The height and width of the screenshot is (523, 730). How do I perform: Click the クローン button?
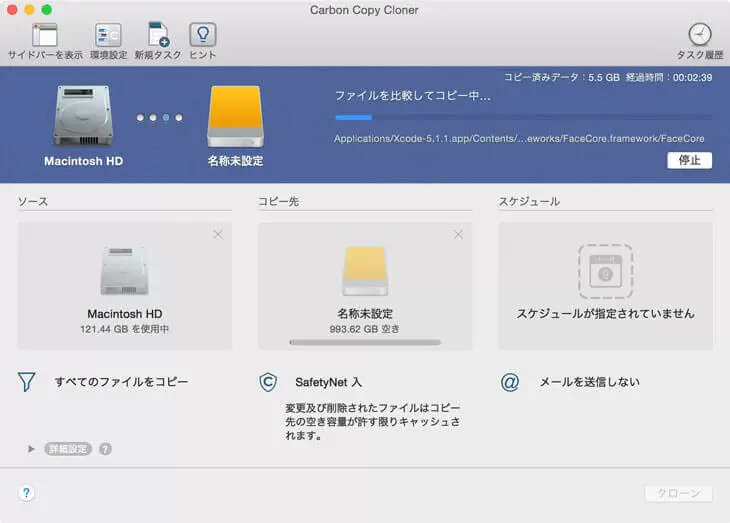678,493
